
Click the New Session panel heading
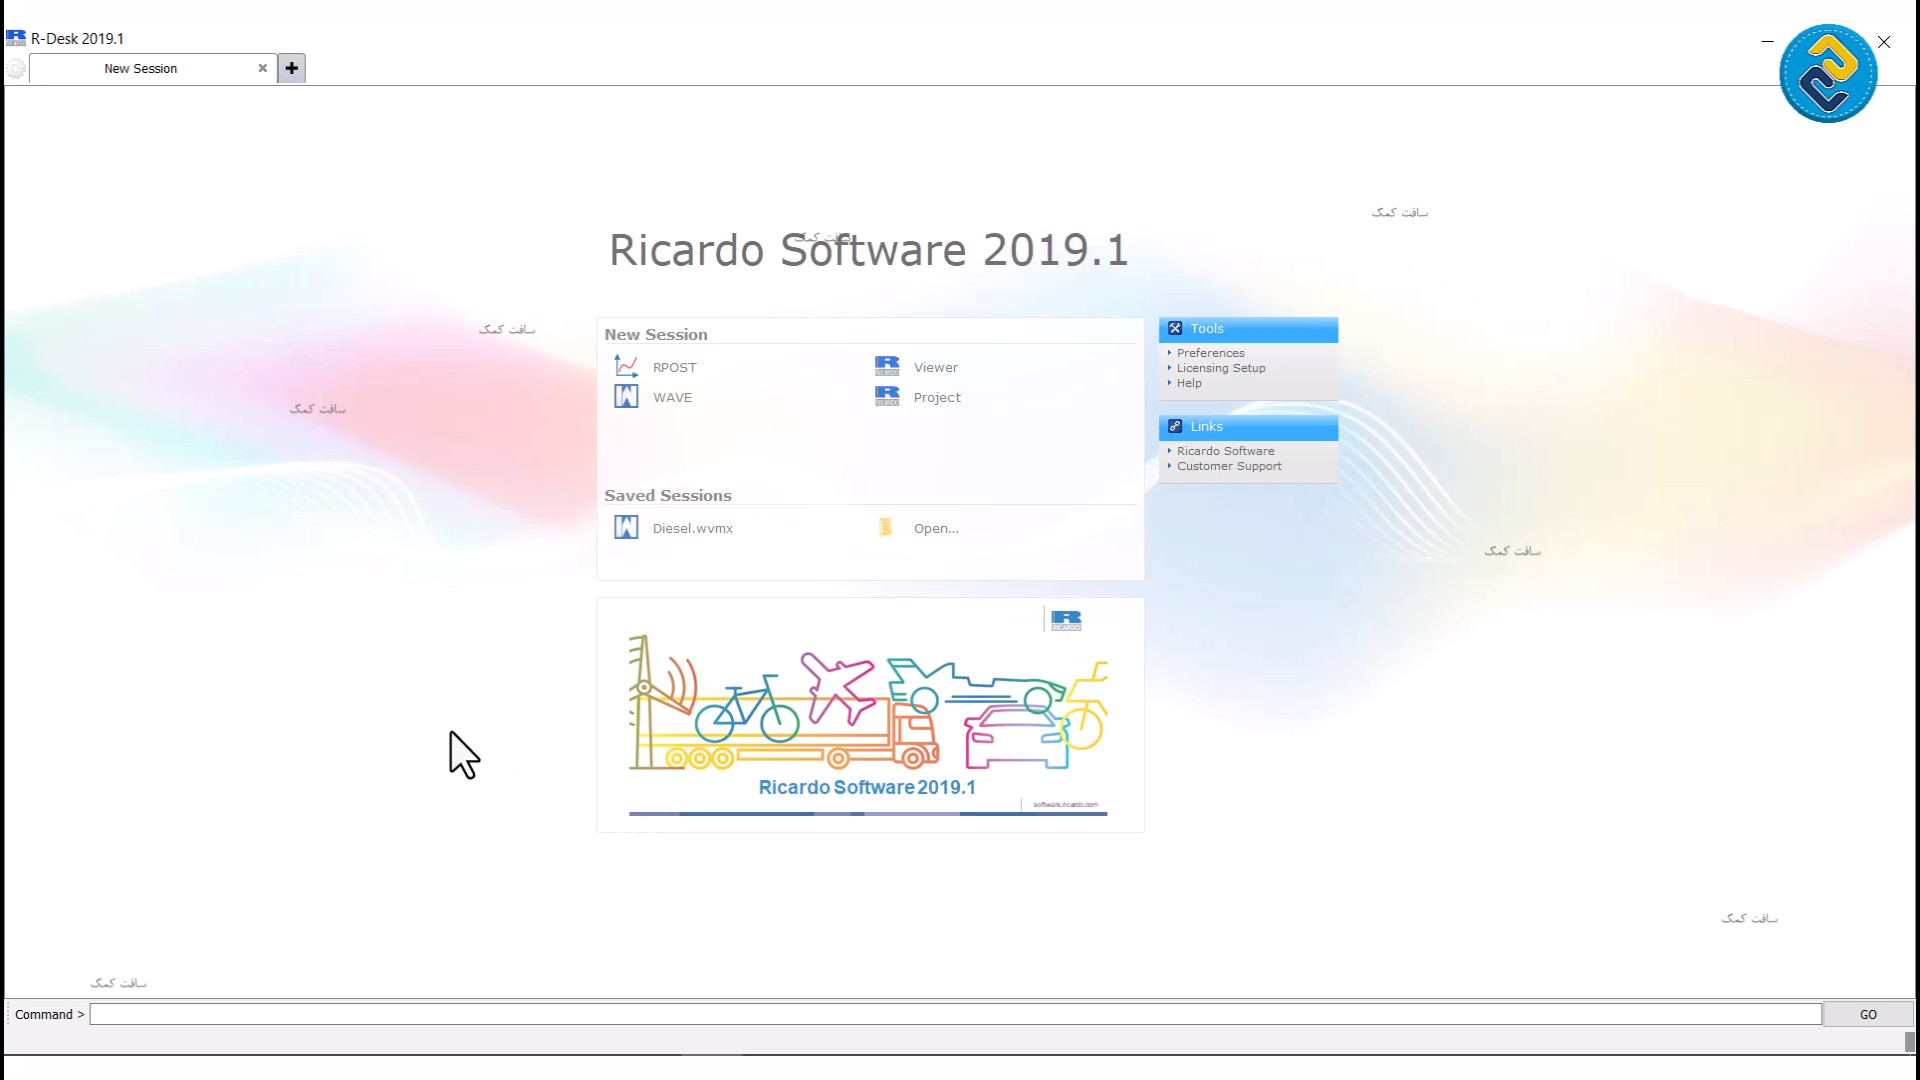point(655,335)
